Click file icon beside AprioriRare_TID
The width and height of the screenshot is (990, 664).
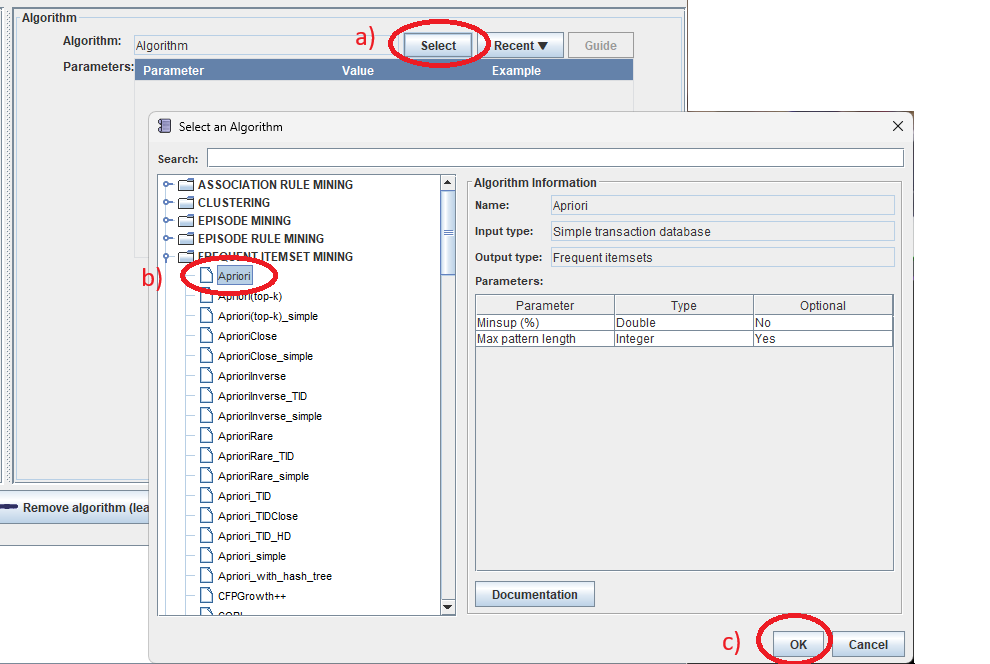[206, 455]
